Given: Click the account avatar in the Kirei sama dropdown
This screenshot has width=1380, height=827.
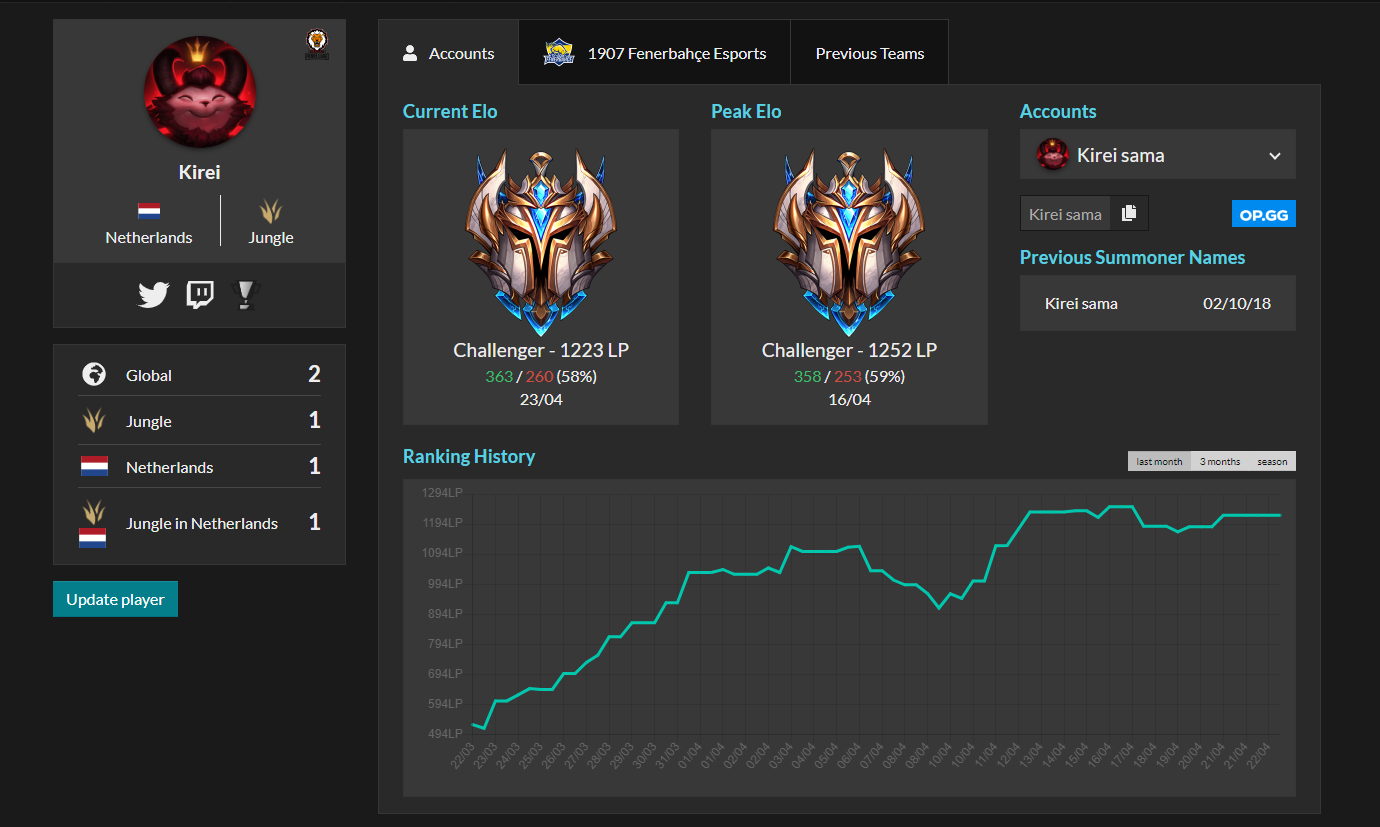Looking at the screenshot, I should pos(1053,155).
